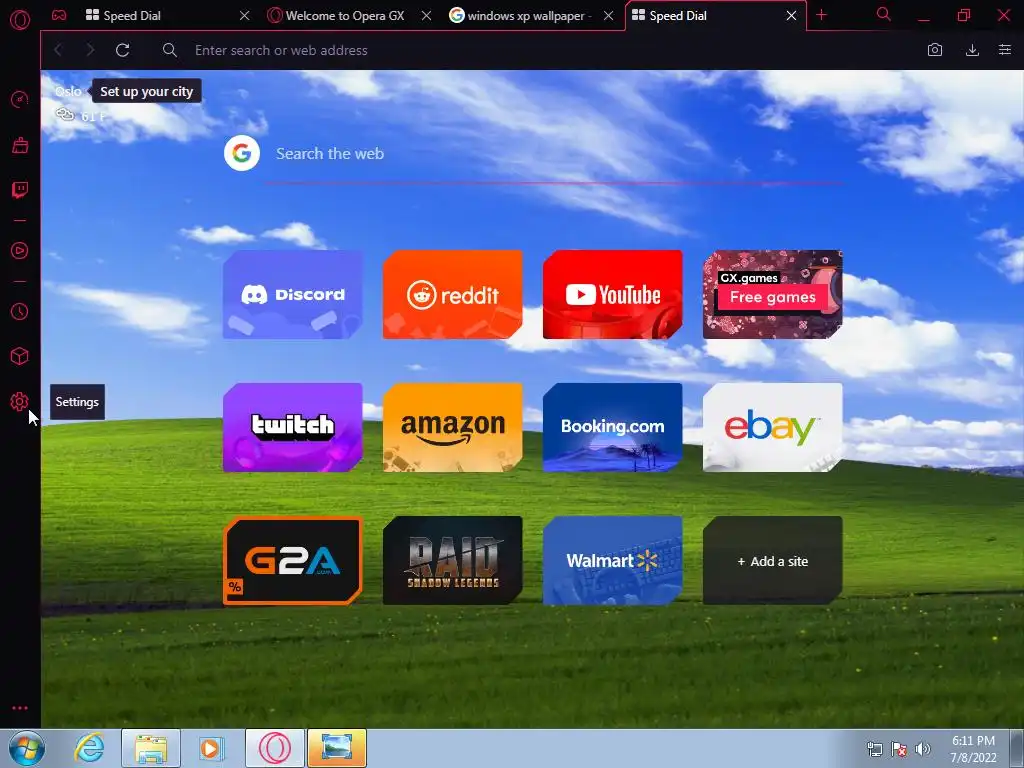1024x768 pixels.
Task: Close the first Speed Dial tab
Action: 244,16
